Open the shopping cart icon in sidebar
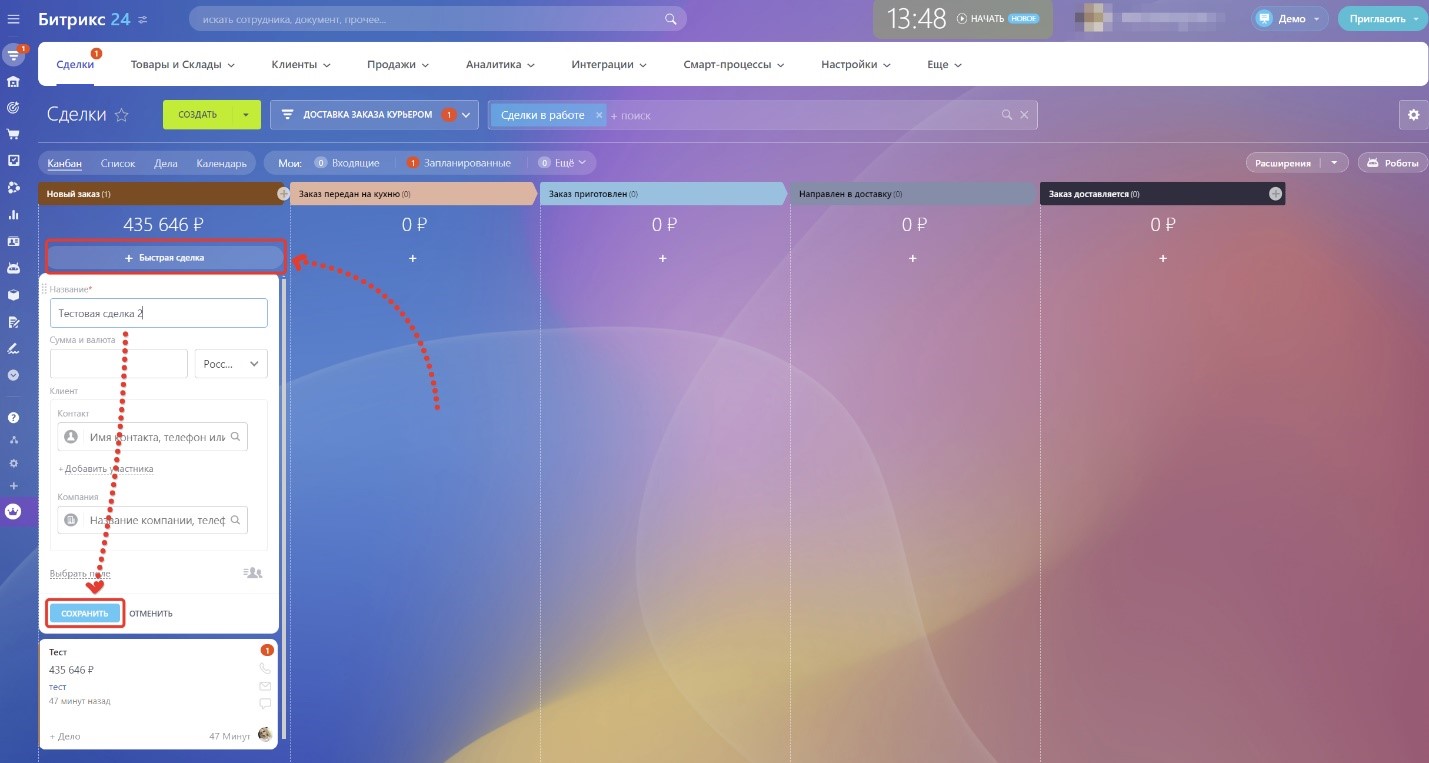Screen dimensions: 1429x763 13,134
